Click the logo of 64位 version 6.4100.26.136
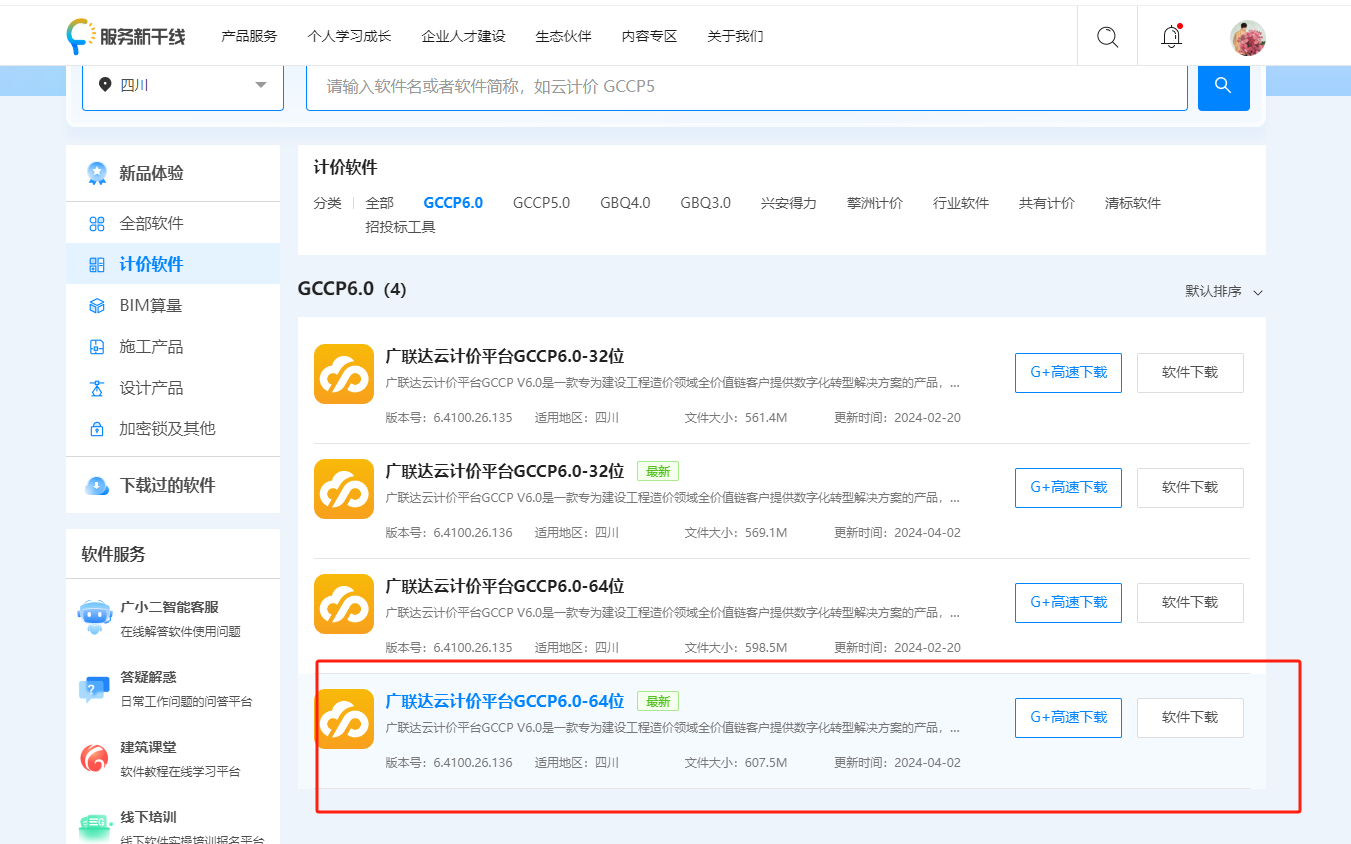Screen dimensions: 1351x844 [x=344, y=719]
